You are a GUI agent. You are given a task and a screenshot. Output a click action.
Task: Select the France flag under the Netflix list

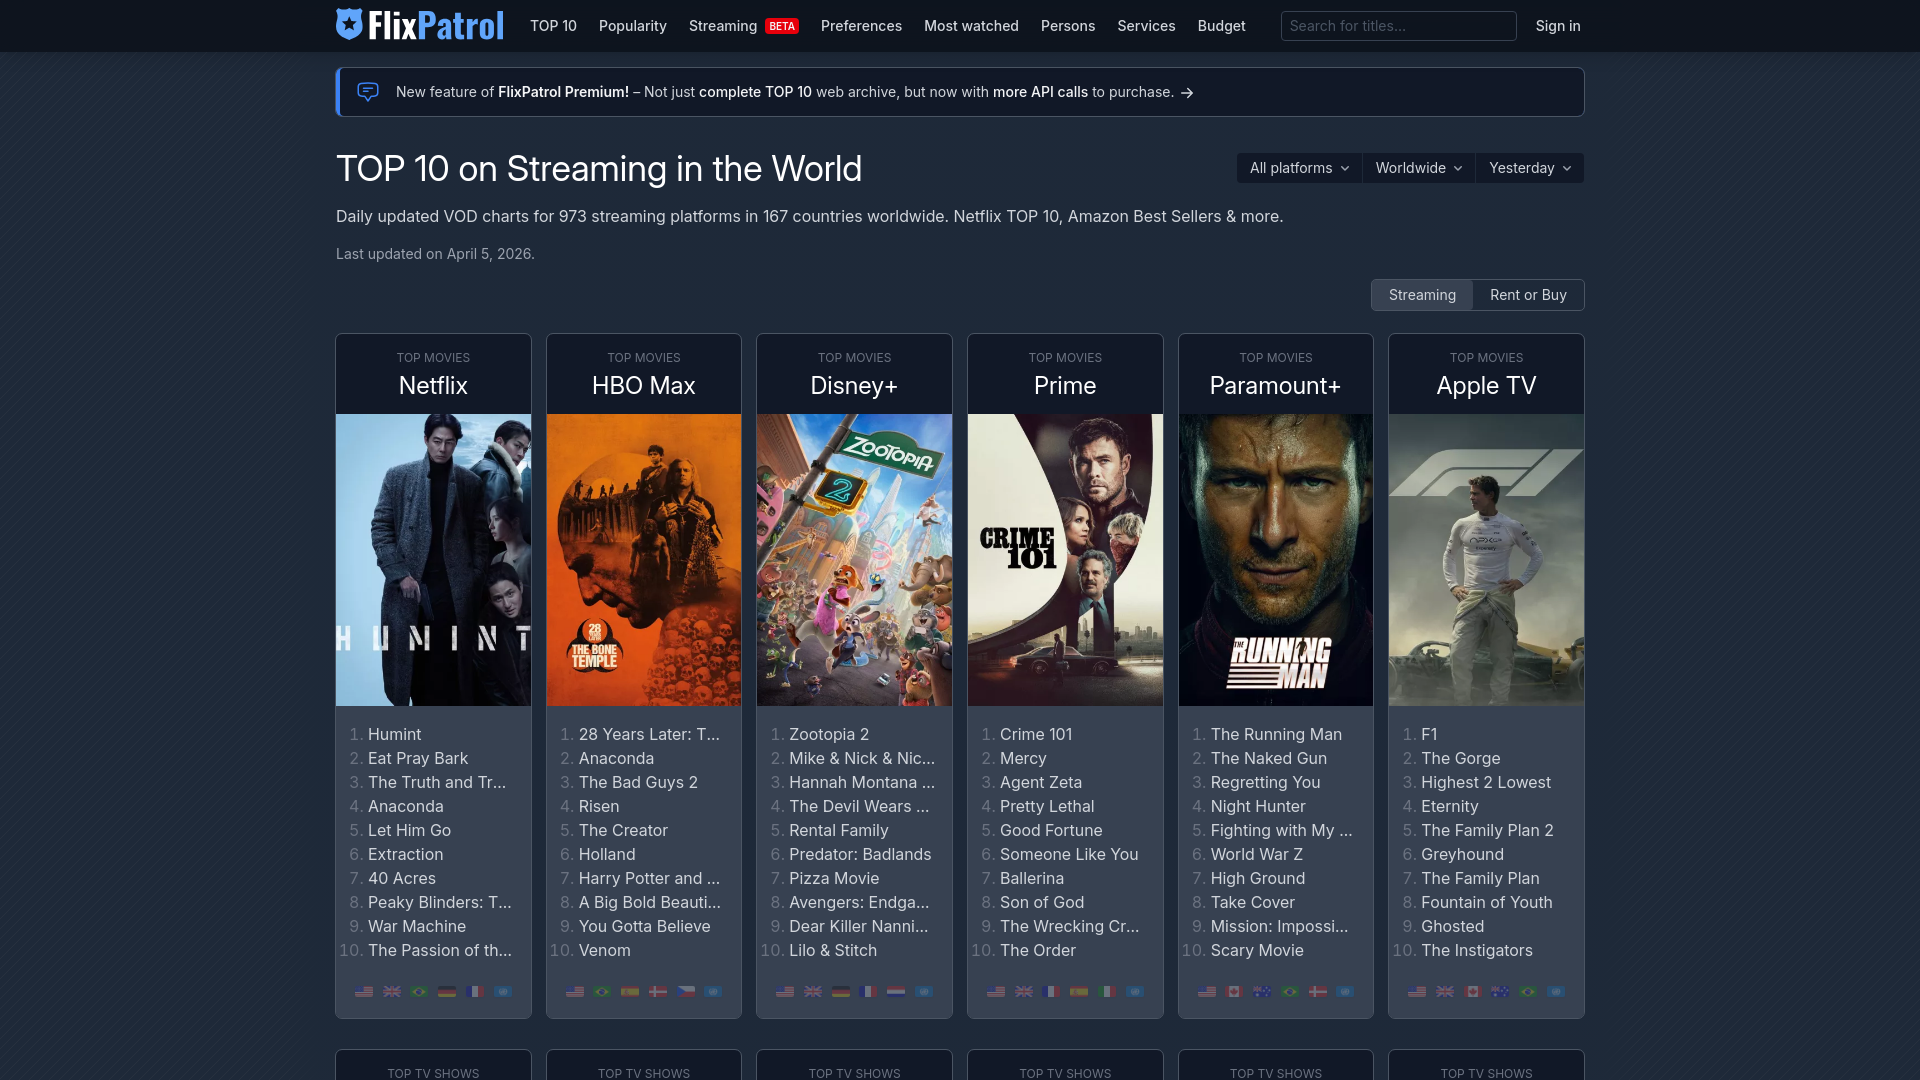[x=475, y=992]
